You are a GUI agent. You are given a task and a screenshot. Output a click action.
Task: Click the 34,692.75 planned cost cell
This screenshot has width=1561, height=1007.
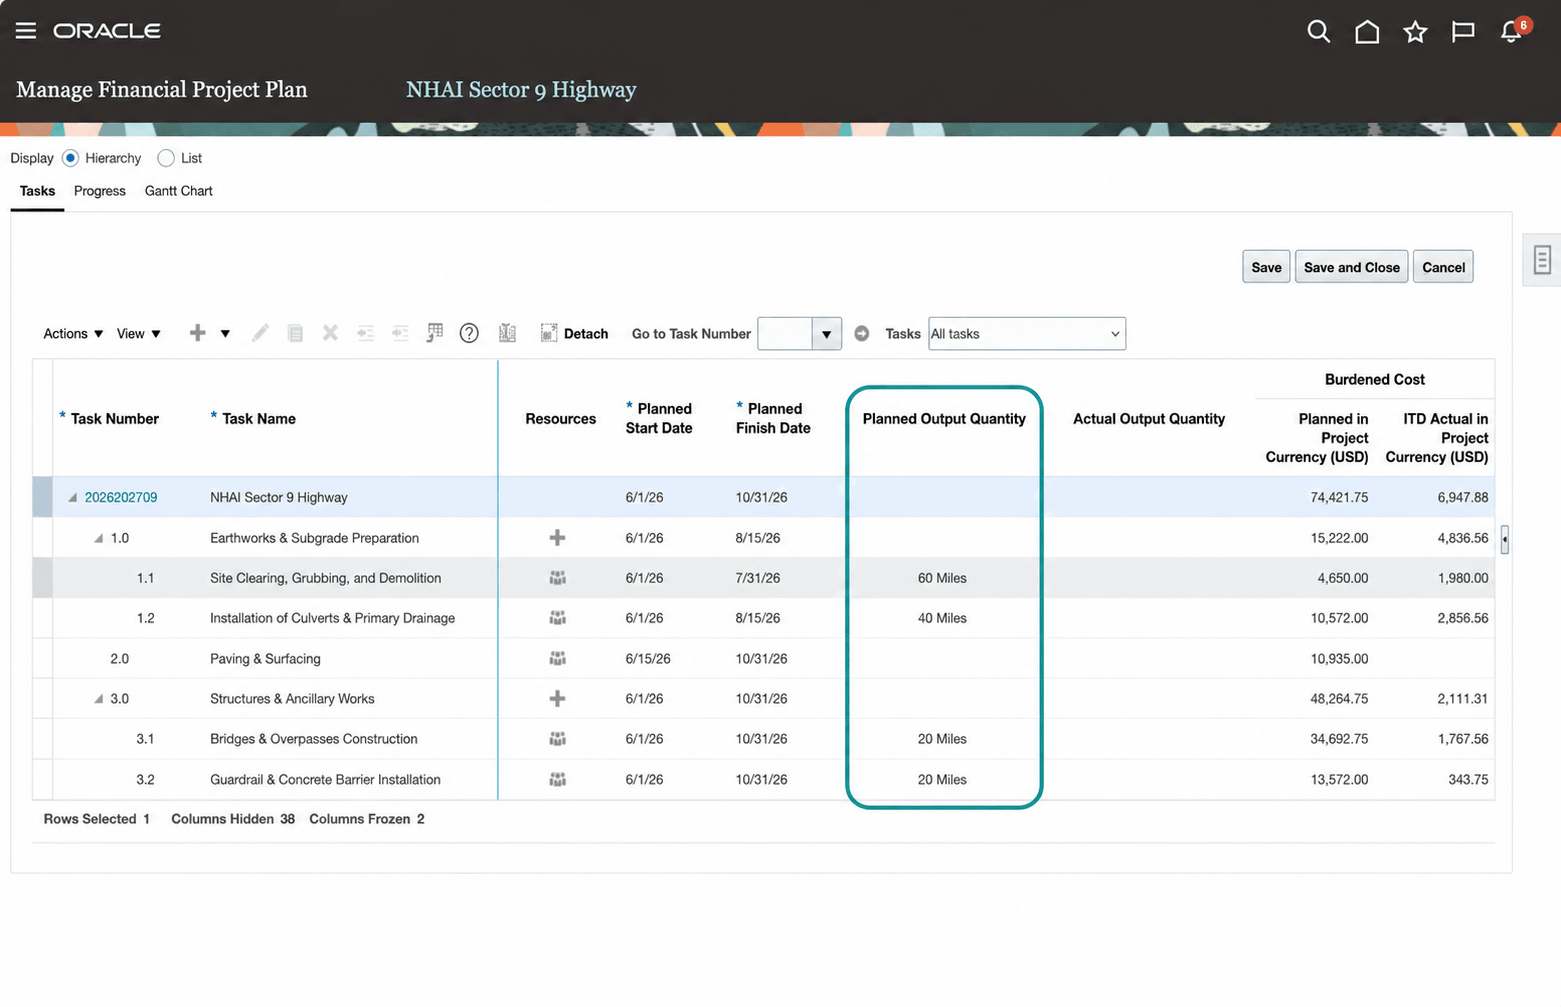click(x=1339, y=739)
